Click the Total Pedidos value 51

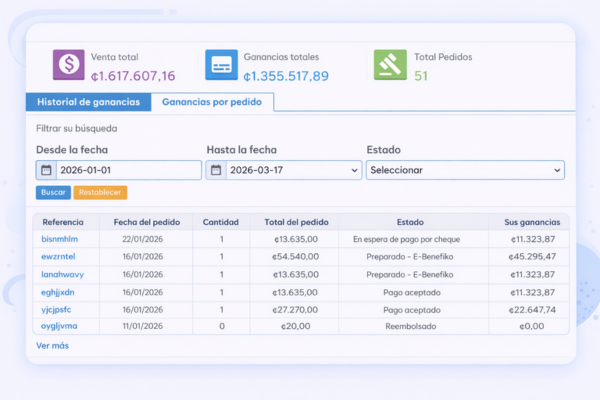coord(421,76)
